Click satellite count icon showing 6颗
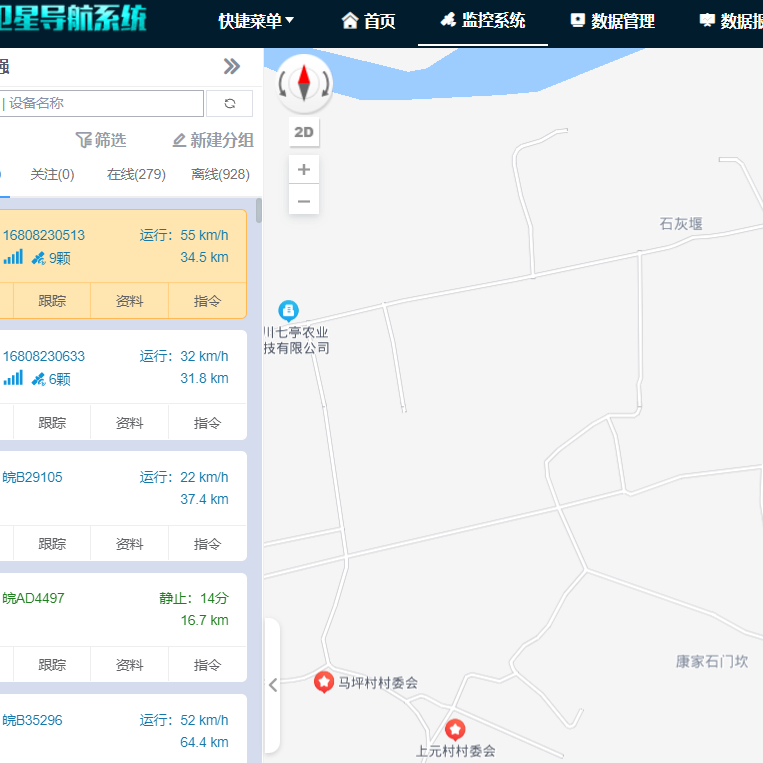The image size is (763, 763). [x=38, y=379]
